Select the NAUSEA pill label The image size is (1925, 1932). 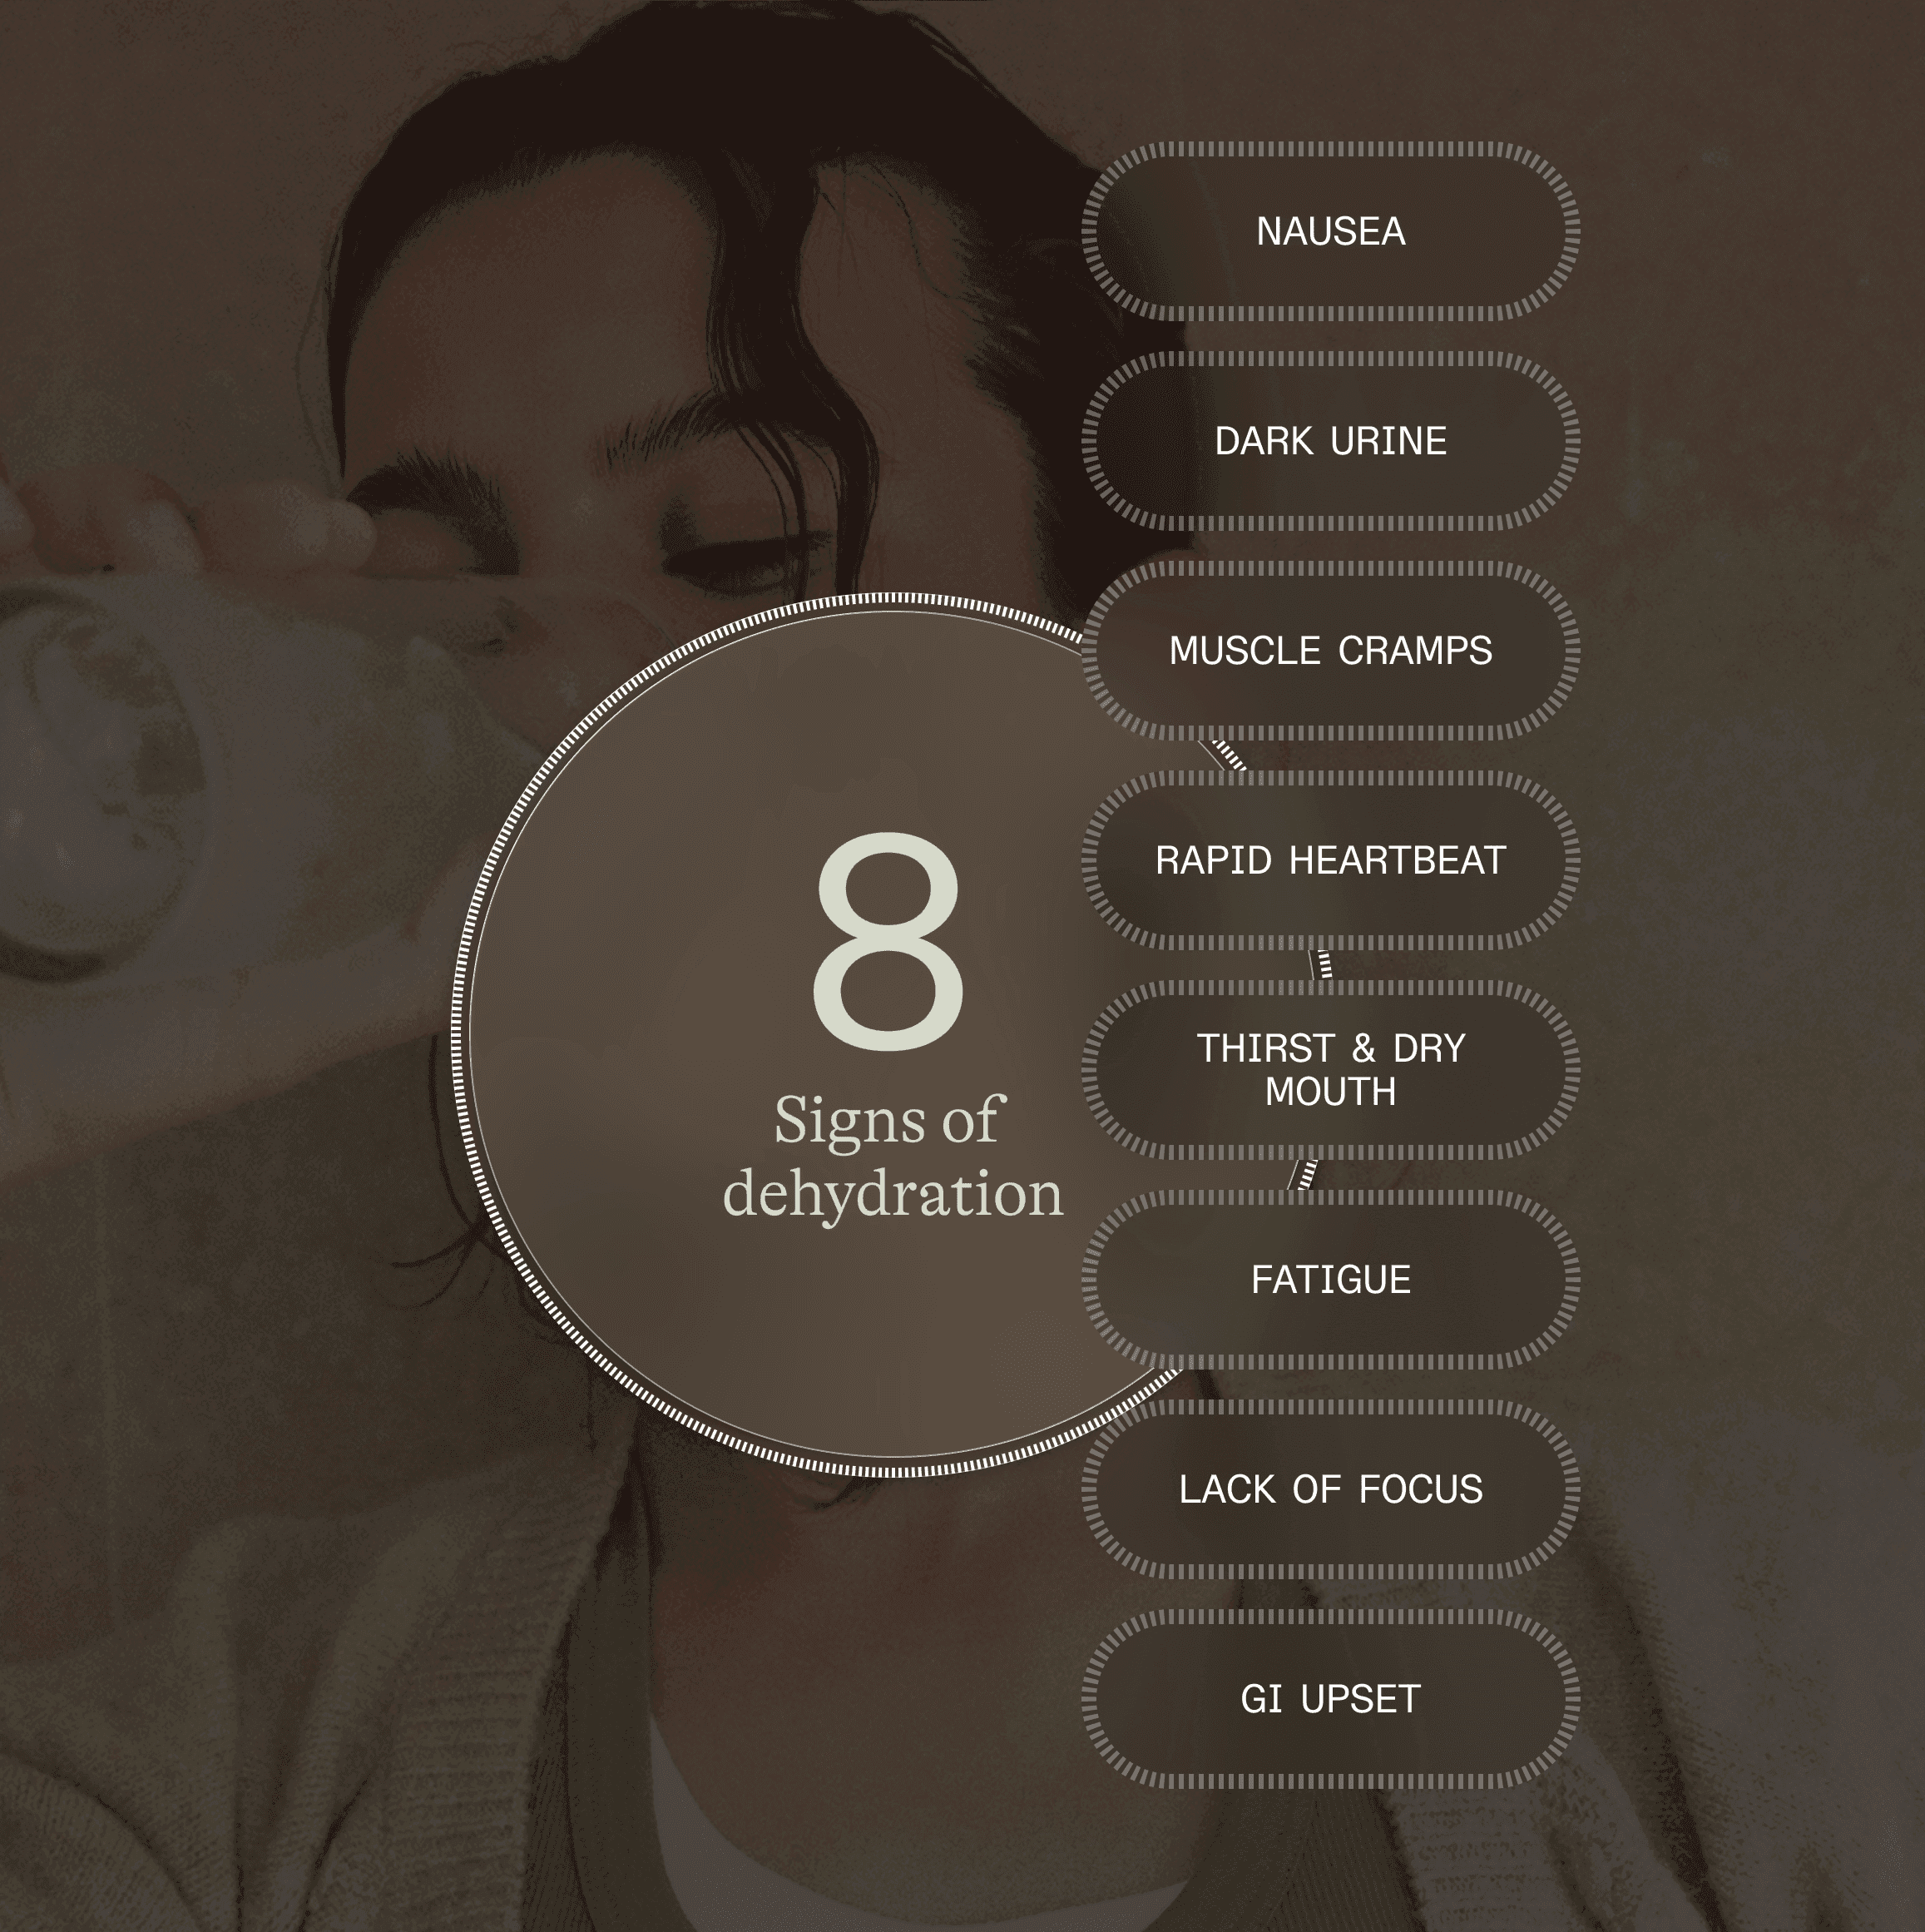(1330, 231)
